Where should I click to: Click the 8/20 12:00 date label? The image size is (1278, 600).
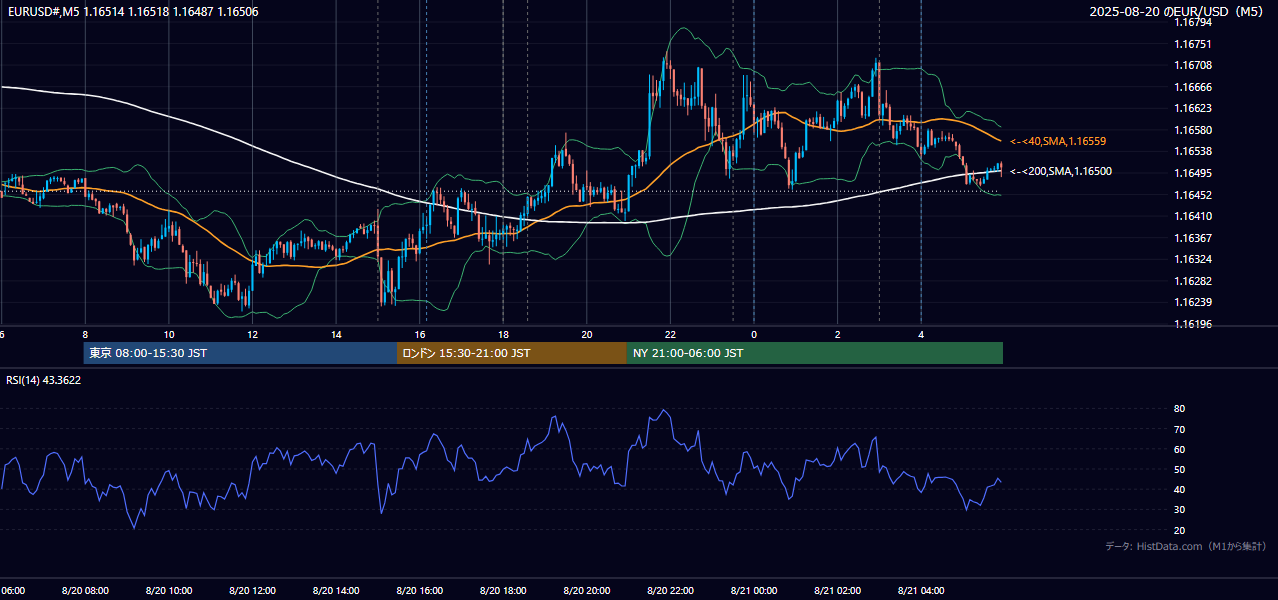(x=252, y=591)
